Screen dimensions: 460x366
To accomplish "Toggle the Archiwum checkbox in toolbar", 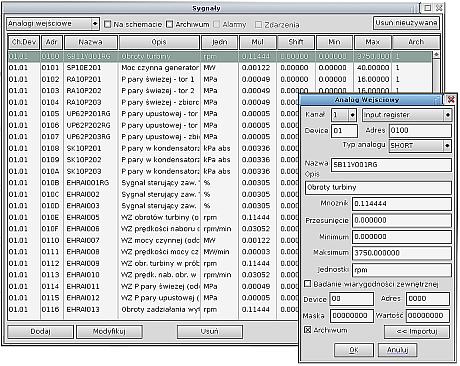I will pyautogui.click(x=170, y=24).
